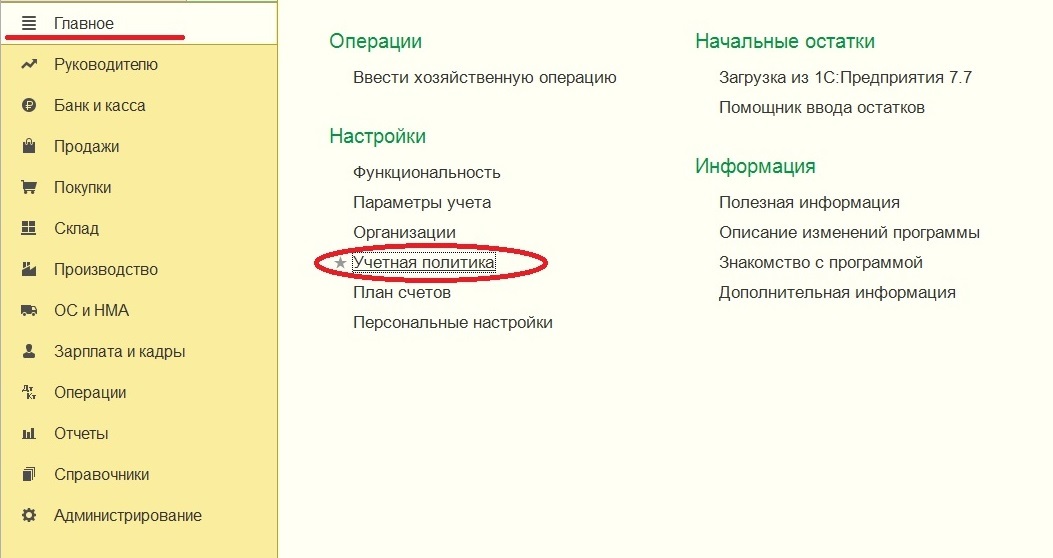Click the Начальные остатки group heading
The height and width of the screenshot is (558, 1053).
785,42
